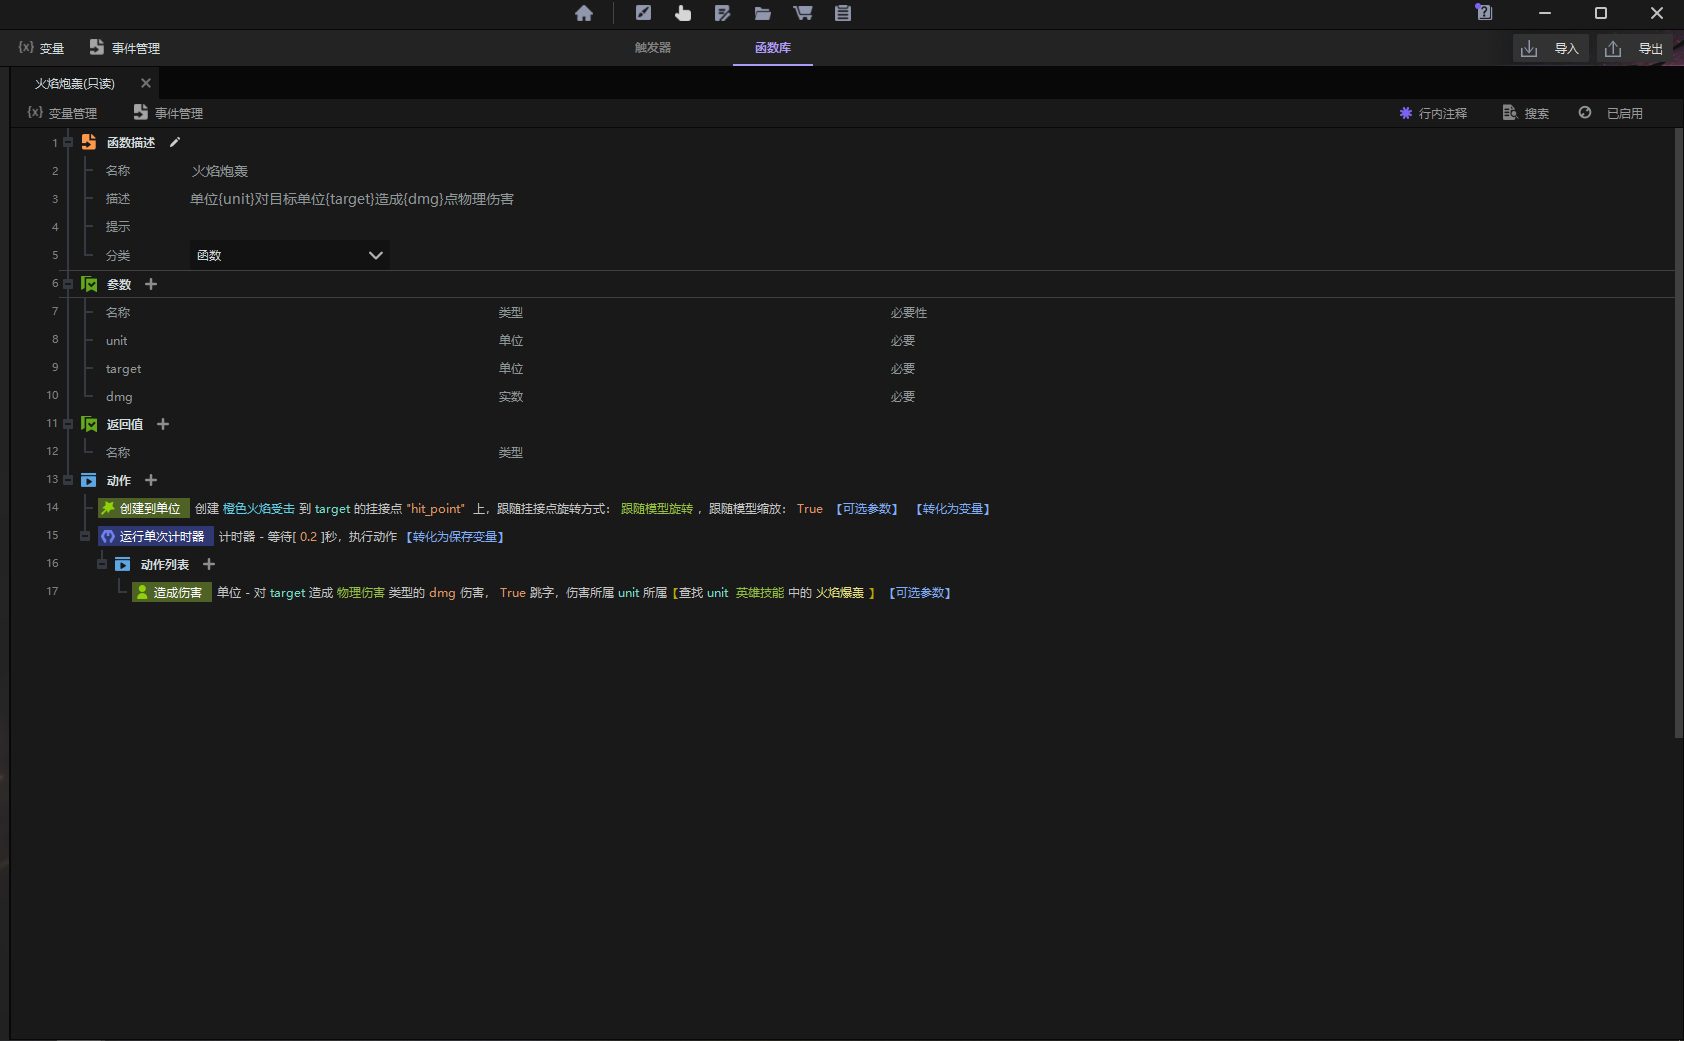Click the 导入 import button

[x=1551, y=48]
